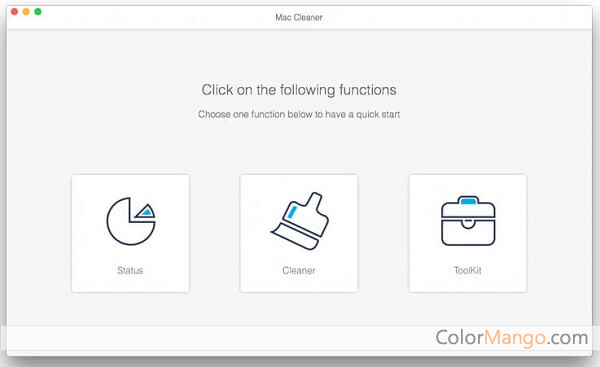Click the Mac Cleaner window title
Screen dimensions: 600x367
pyautogui.click(x=299, y=17)
